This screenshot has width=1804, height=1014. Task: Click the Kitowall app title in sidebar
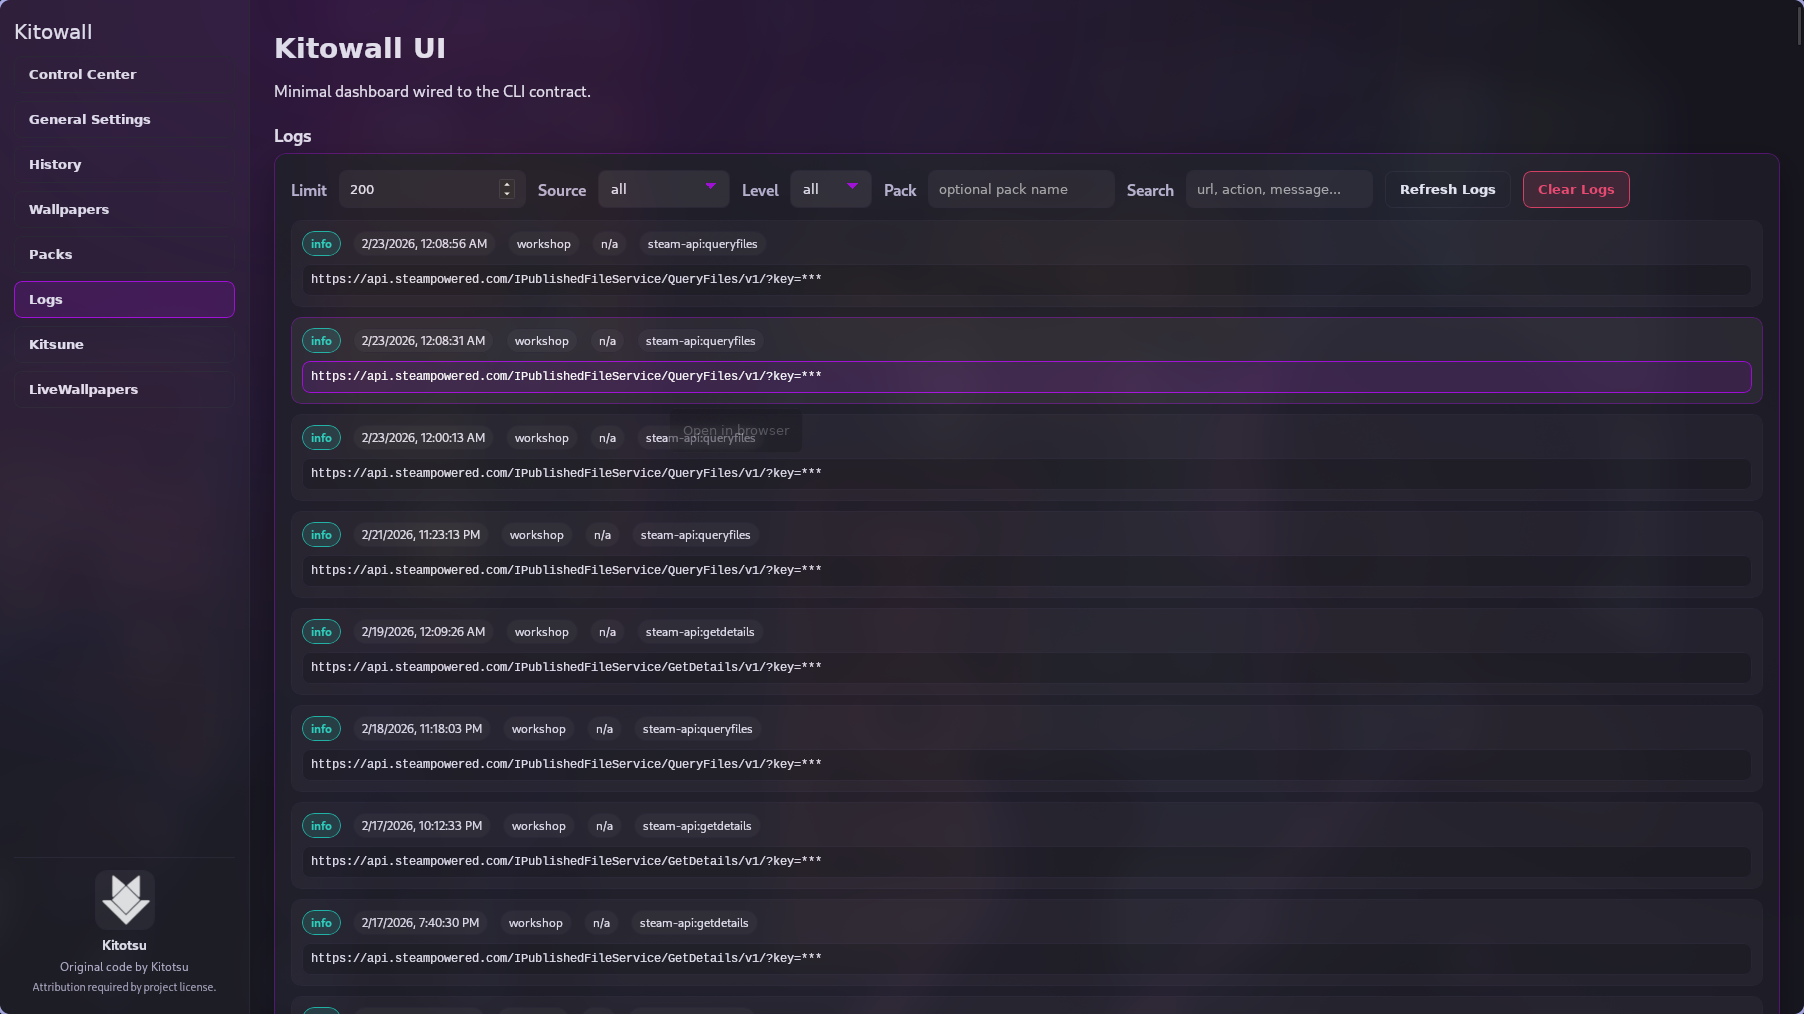53,31
